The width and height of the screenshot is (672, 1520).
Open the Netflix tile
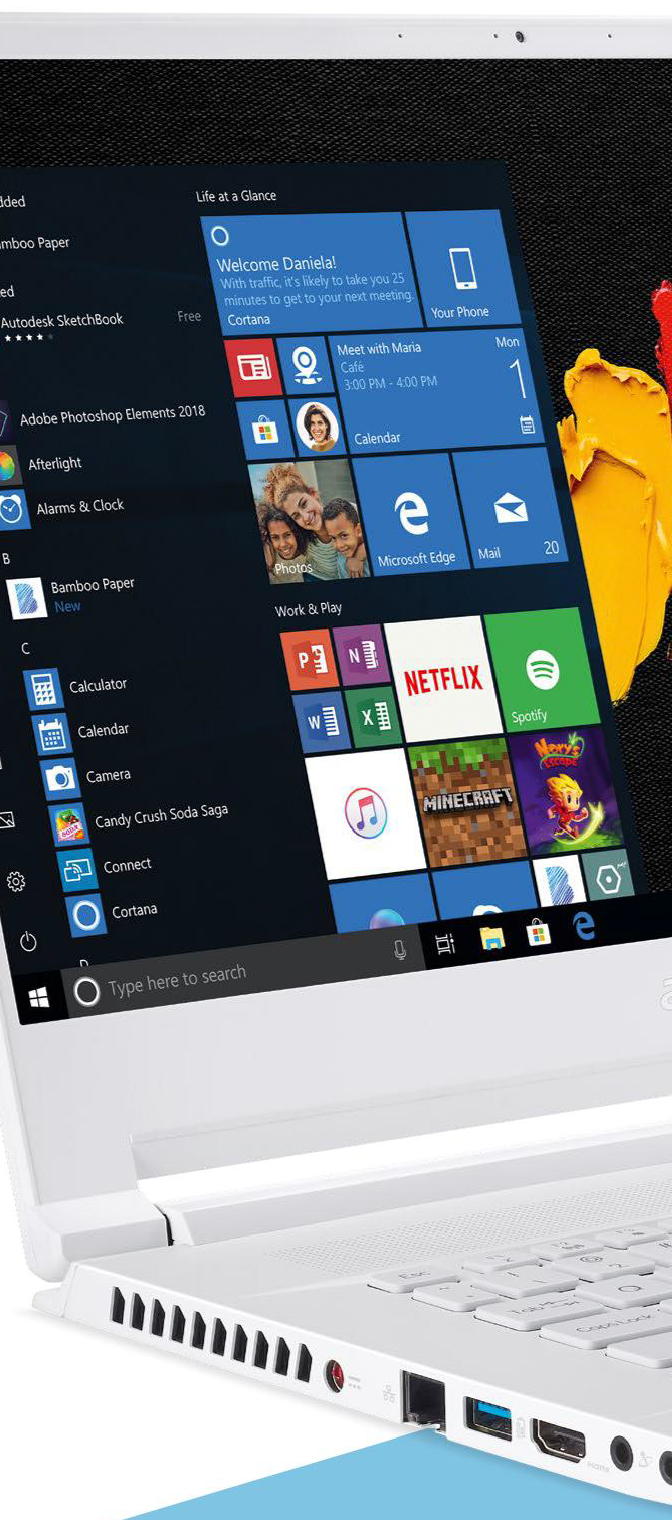441,678
